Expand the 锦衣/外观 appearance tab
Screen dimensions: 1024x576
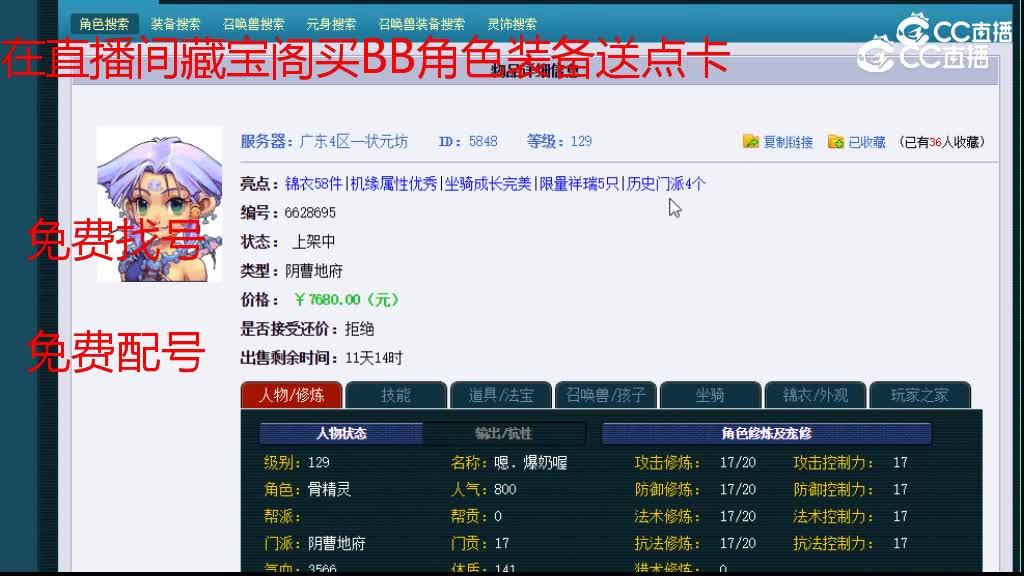[816, 395]
